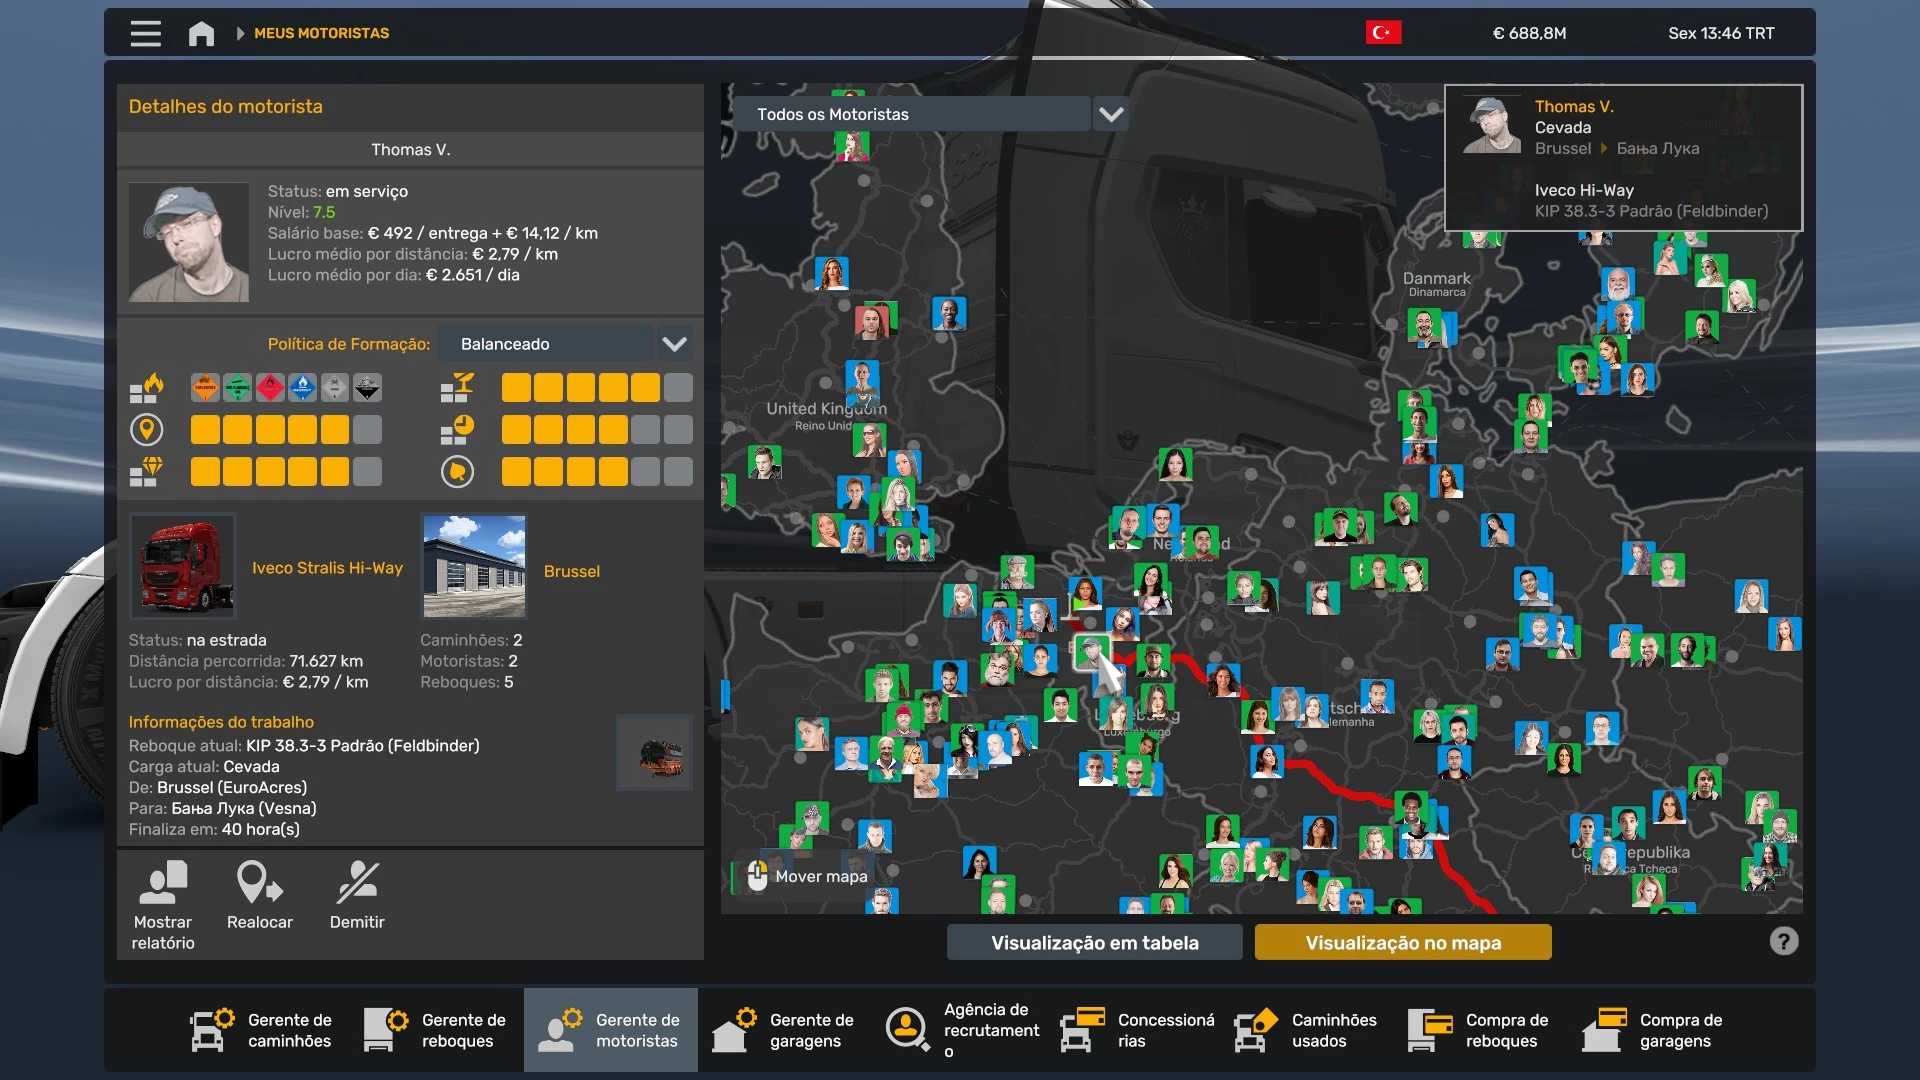Open the Brussel garage link
Image resolution: width=1920 pixels, height=1080 pixels.
[571, 571]
